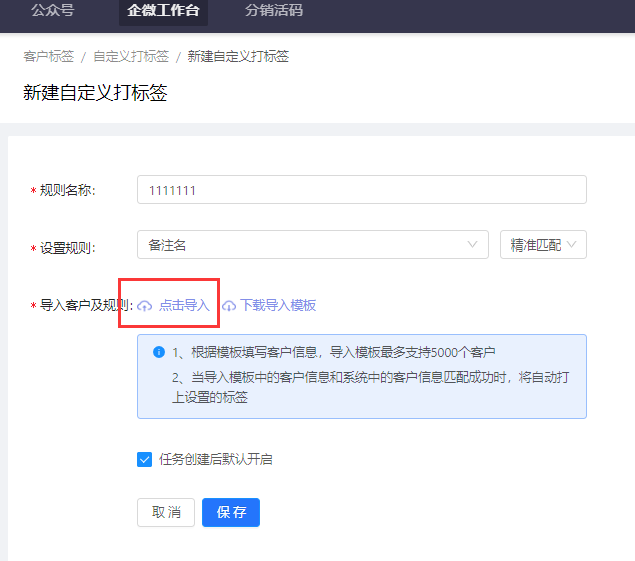Go to 客户标签 breadcrumb
This screenshot has height=561, width=635.
pos(49,56)
